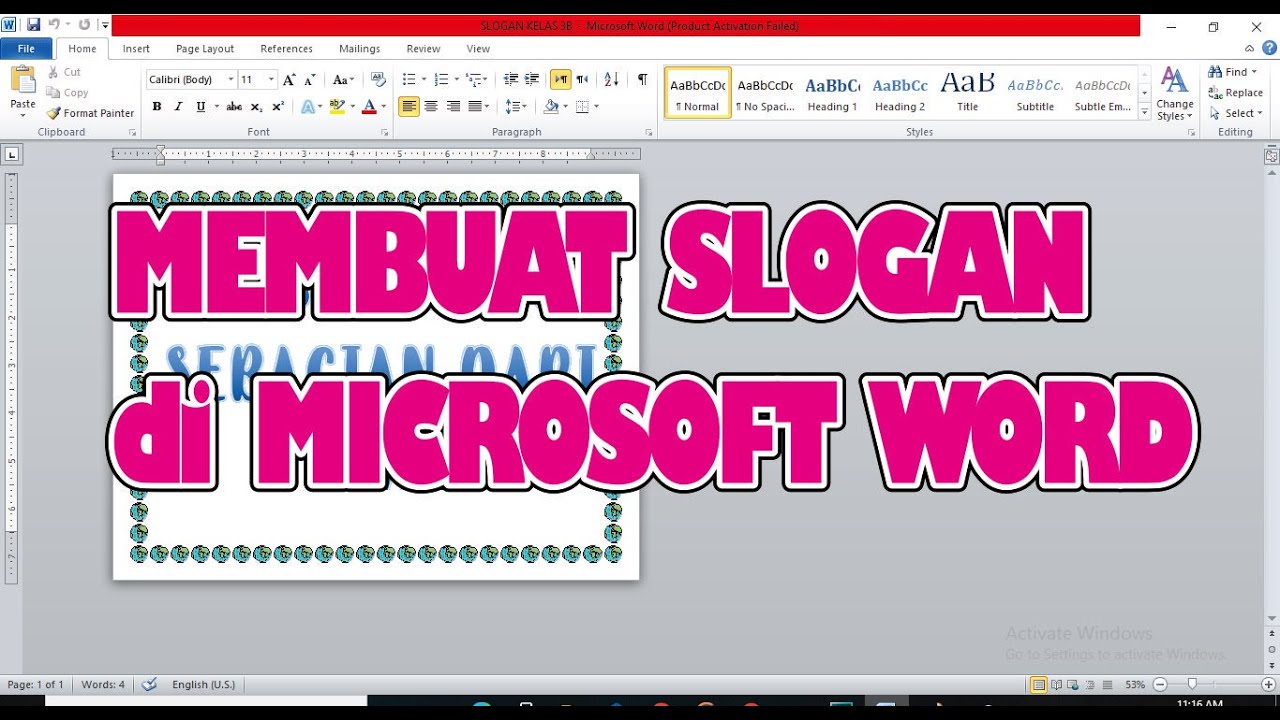Image resolution: width=1280 pixels, height=720 pixels.
Task: Open the Font dialog launcher
Action: (384, 132)
